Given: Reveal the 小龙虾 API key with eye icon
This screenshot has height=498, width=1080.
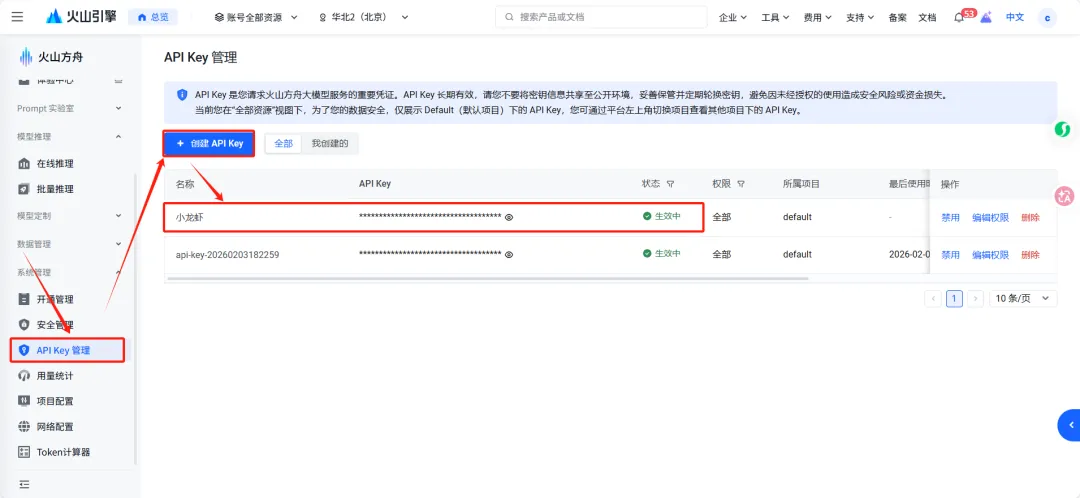Looking at the screenshot, I should pyautogui.click(x=510, y=217).
